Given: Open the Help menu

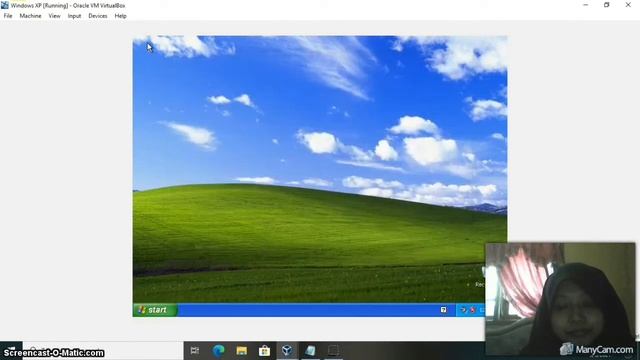Looking at the screenshot, I should click(120, 16).
